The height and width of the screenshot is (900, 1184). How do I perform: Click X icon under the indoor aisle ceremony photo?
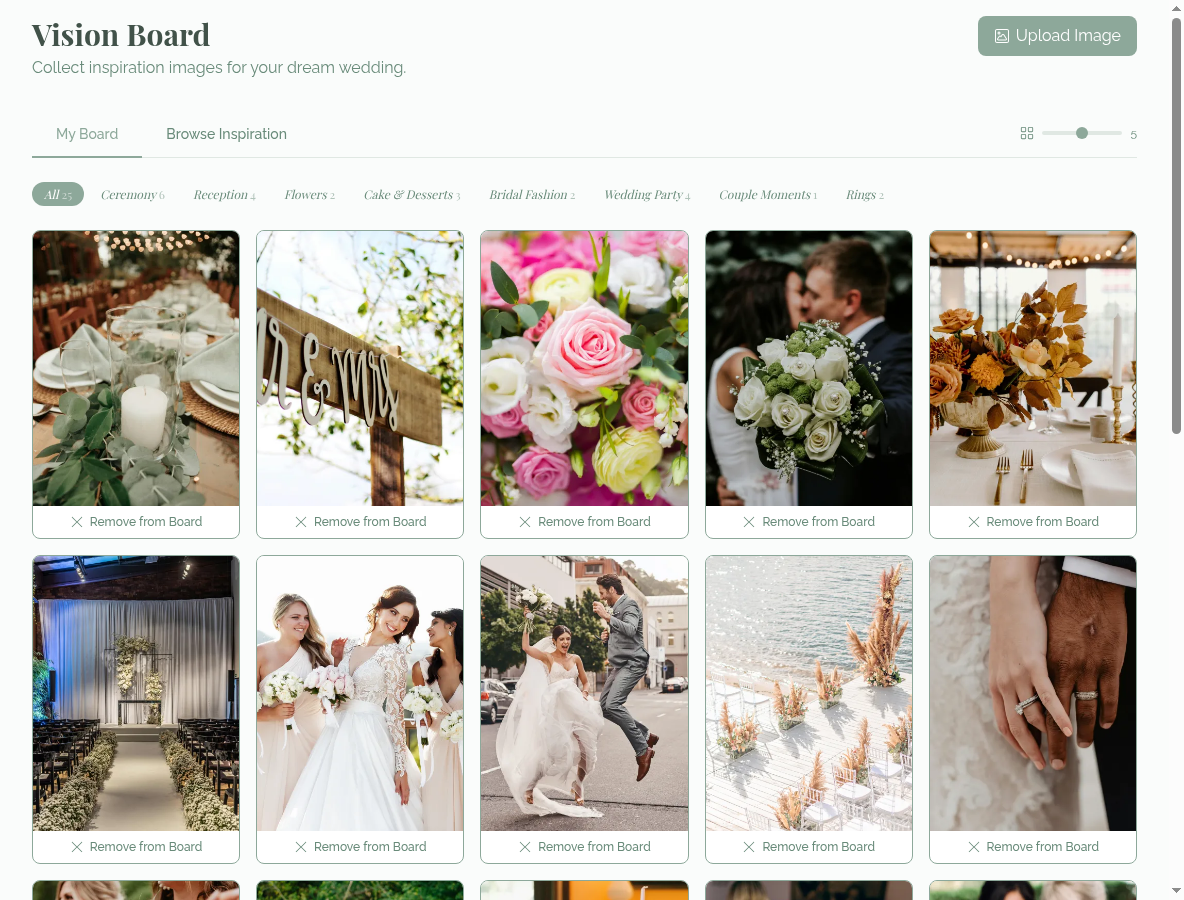tap(77, 847)
